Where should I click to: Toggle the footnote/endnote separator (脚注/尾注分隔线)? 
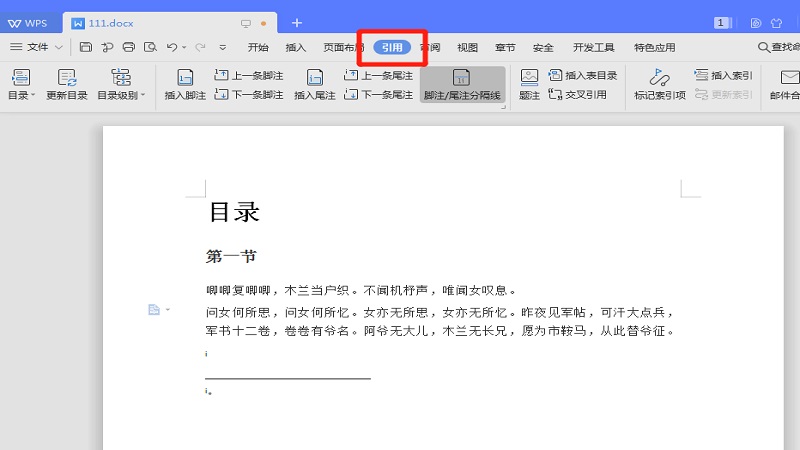click(462, 84)
